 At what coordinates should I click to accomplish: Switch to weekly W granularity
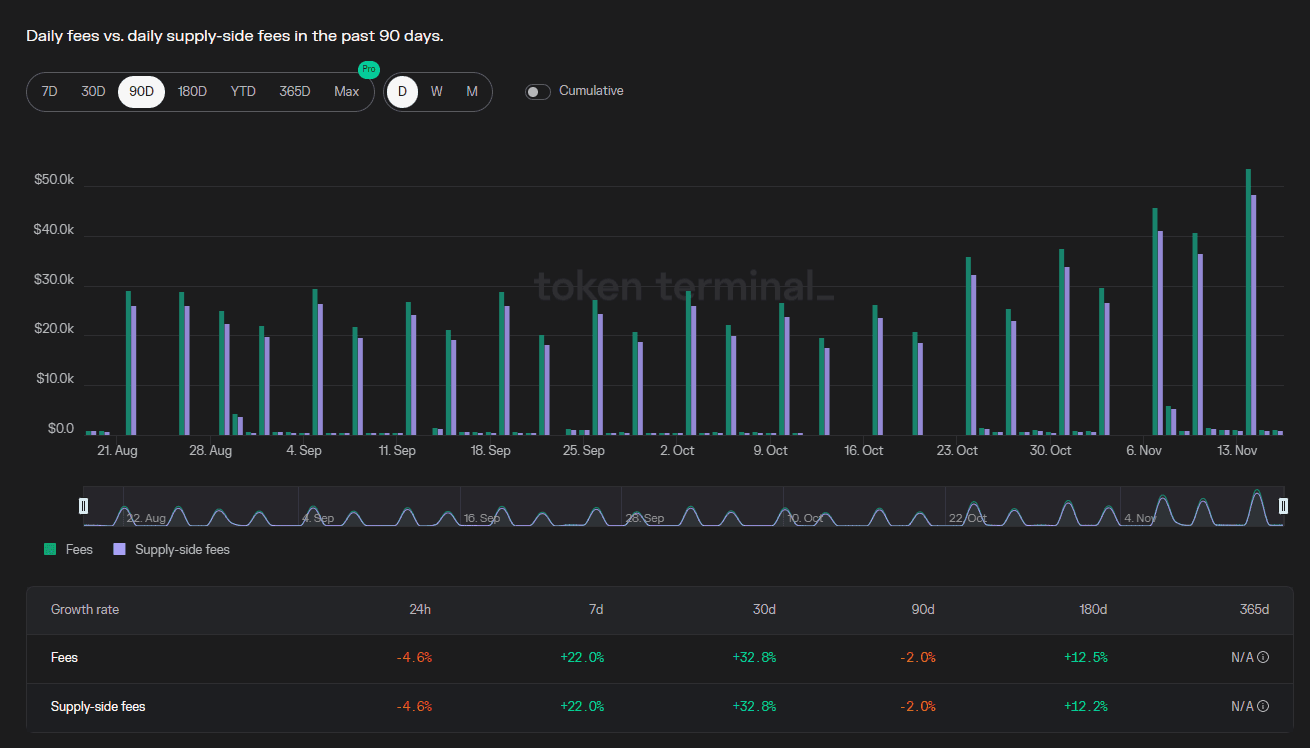click(437, 92)
